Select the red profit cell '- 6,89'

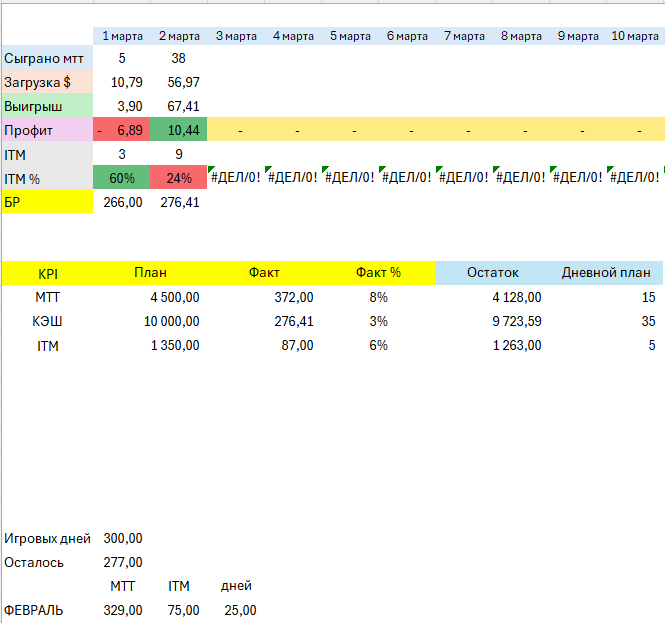coord(122,130)
